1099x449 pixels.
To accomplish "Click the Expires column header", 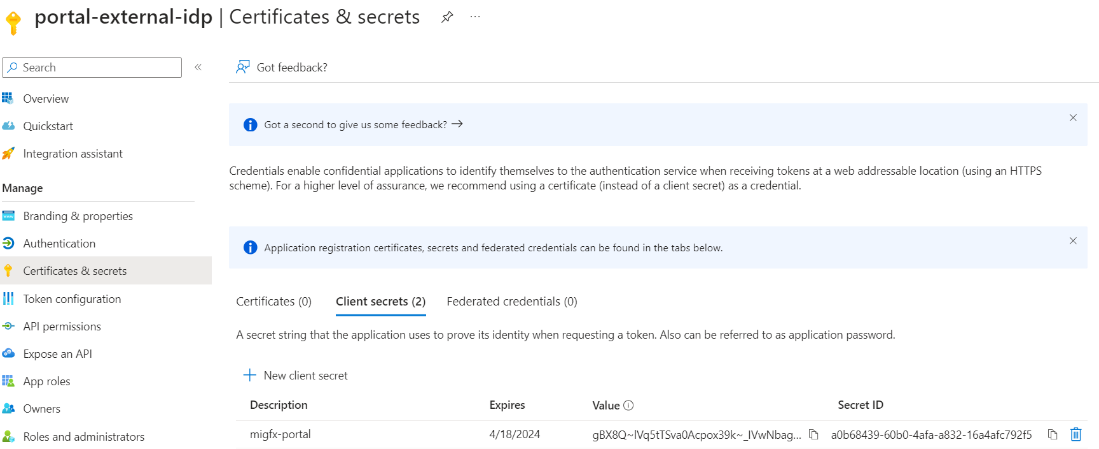I will (507, 405).
